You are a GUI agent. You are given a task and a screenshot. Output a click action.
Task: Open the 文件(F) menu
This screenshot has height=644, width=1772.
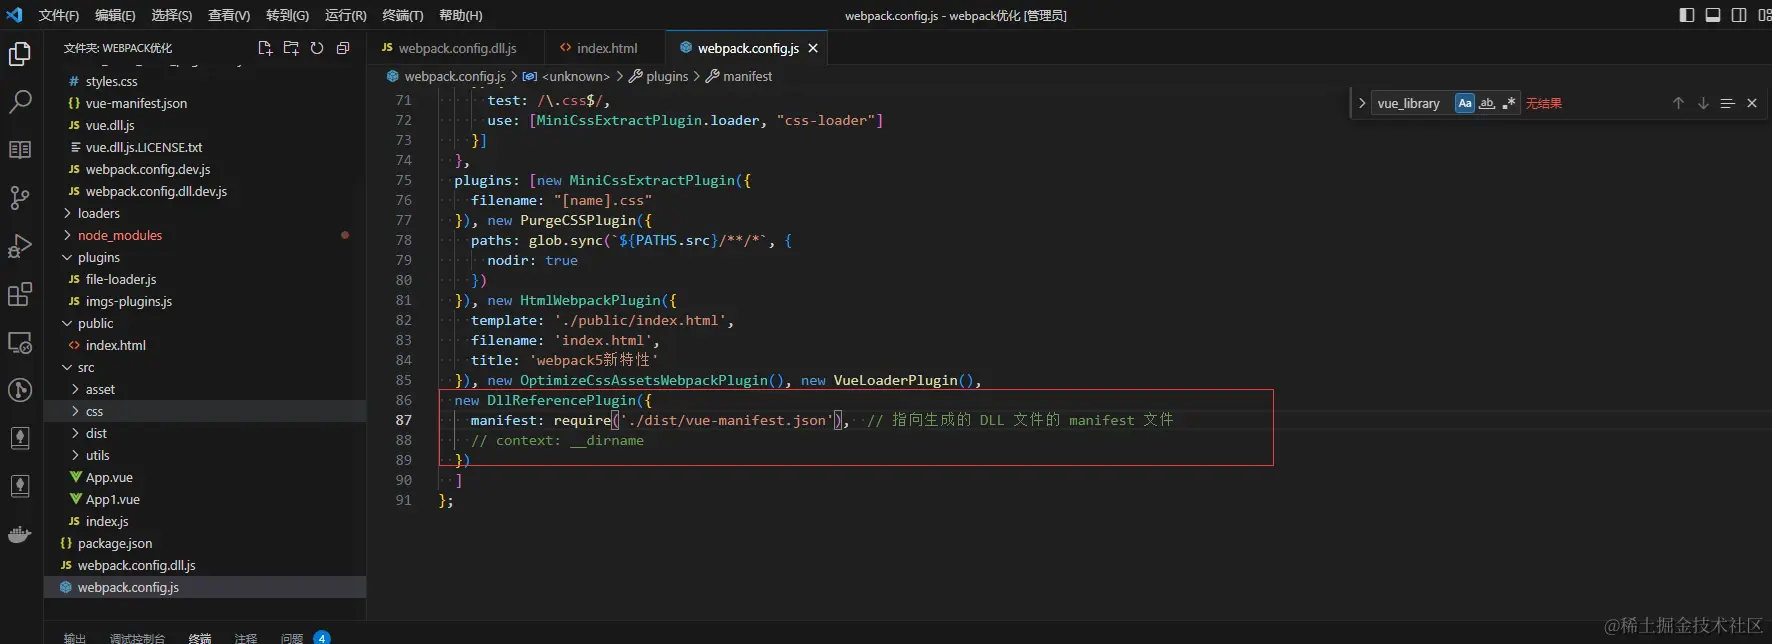tap(59, 15)
